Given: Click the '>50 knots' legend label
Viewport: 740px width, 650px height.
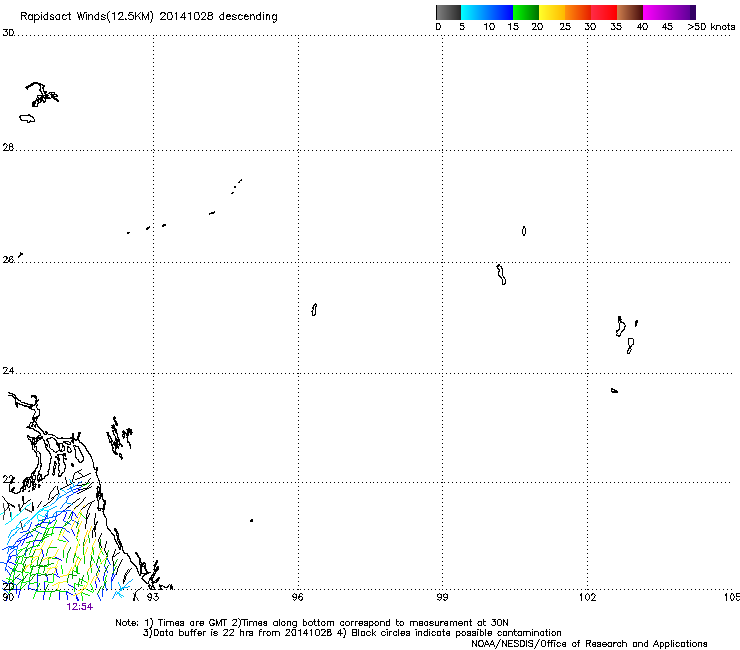Looking at the screenshot, I should (711, 27).
